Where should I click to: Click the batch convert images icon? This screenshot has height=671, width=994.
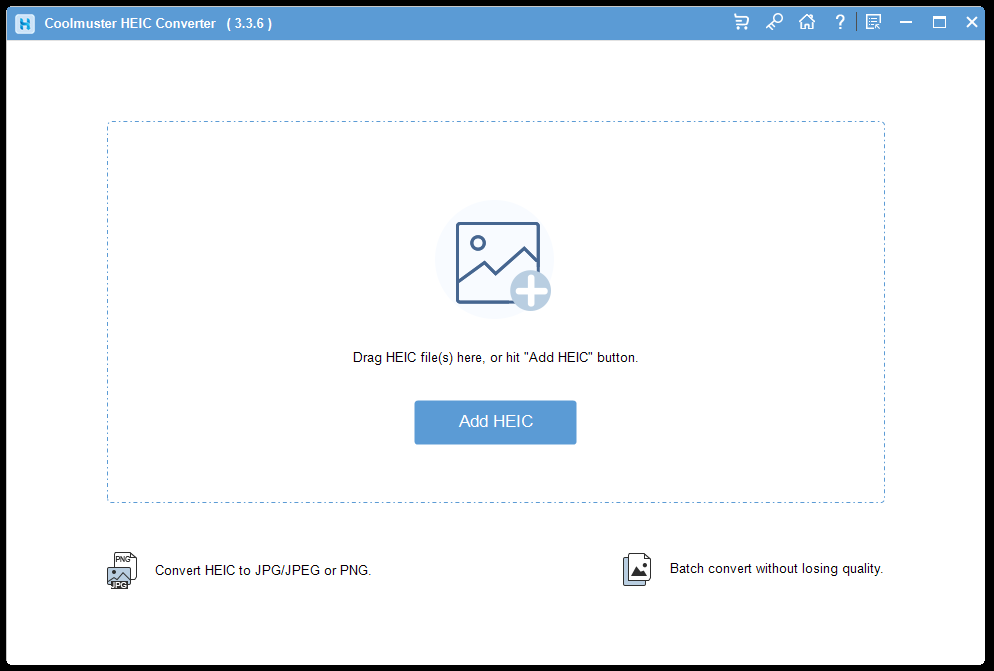[637, 569]
